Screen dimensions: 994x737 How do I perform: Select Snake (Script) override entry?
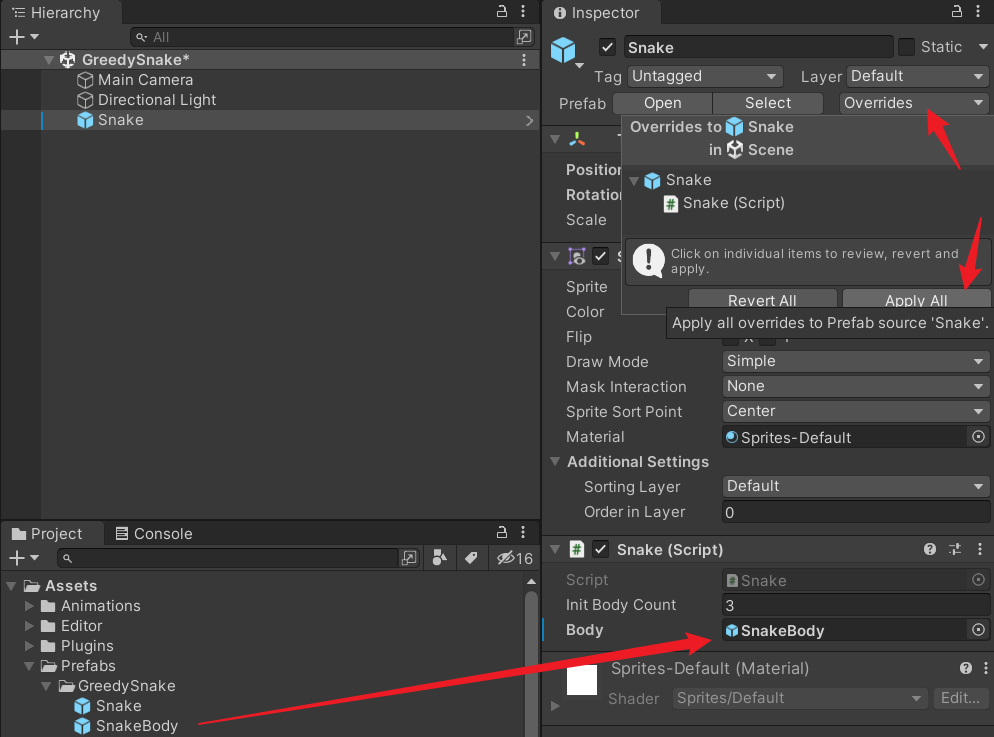pos(724,203)
